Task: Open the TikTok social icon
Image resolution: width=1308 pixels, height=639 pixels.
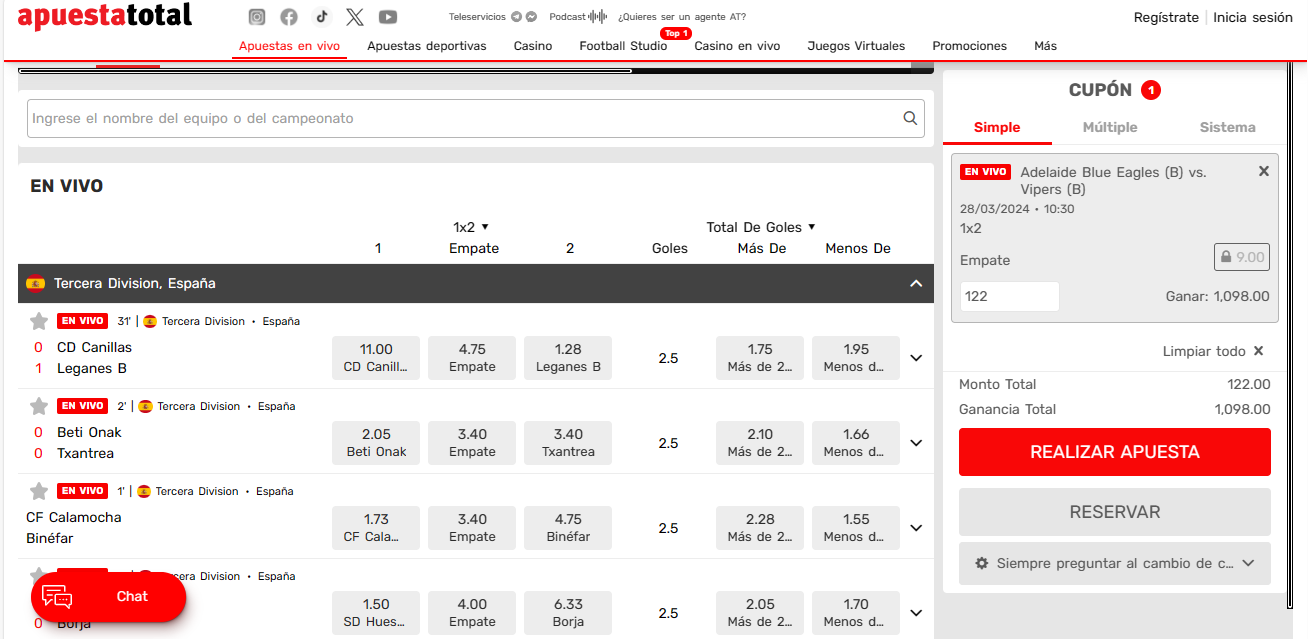Action: point(321,17)
